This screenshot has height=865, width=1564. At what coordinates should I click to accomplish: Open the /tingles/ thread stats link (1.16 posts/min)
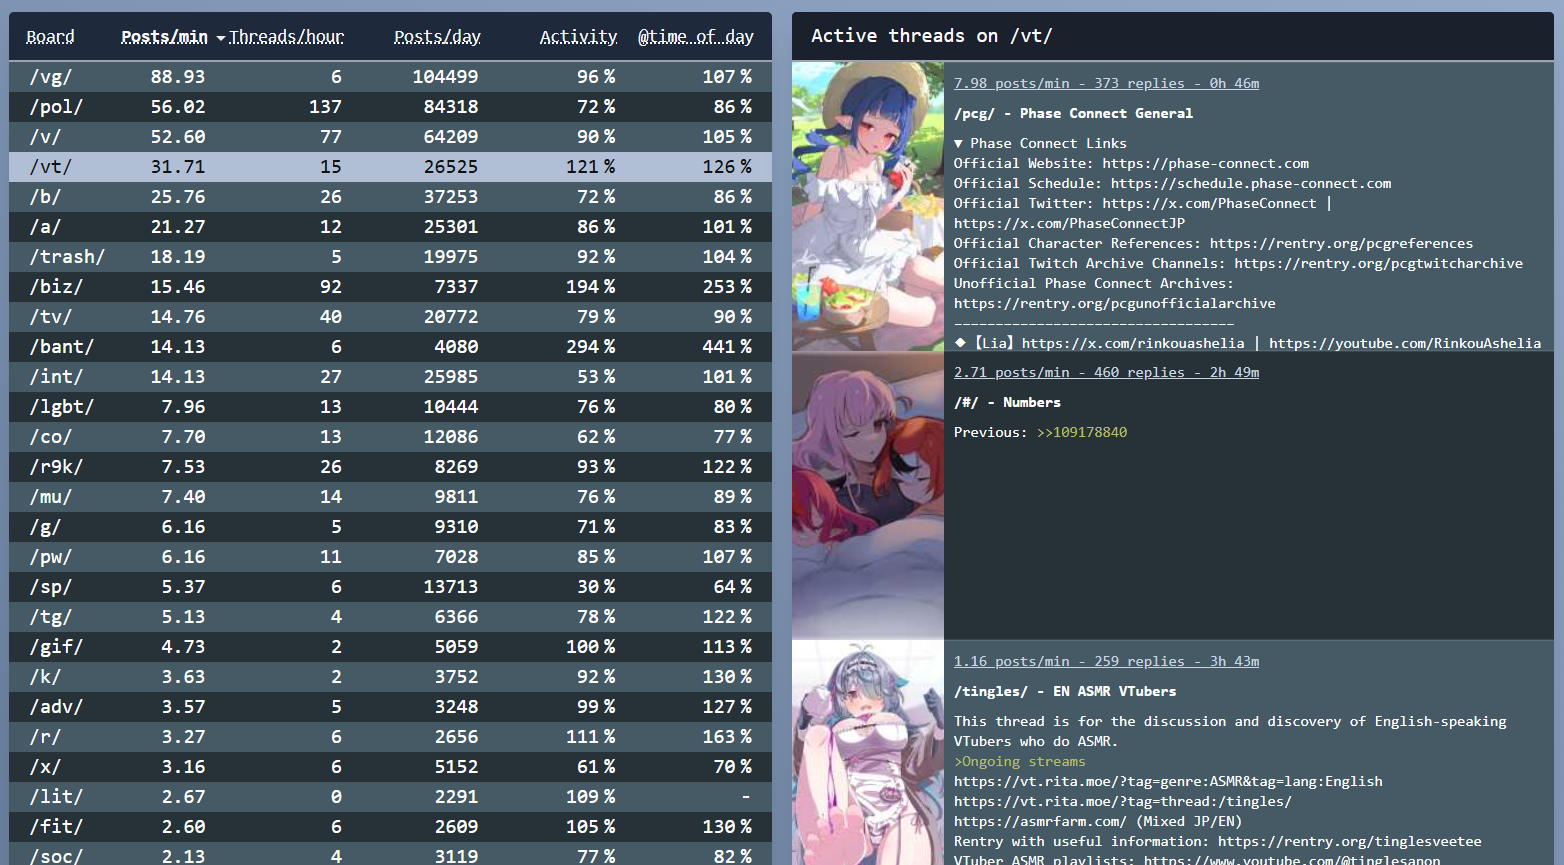[x=1106, y=661]
